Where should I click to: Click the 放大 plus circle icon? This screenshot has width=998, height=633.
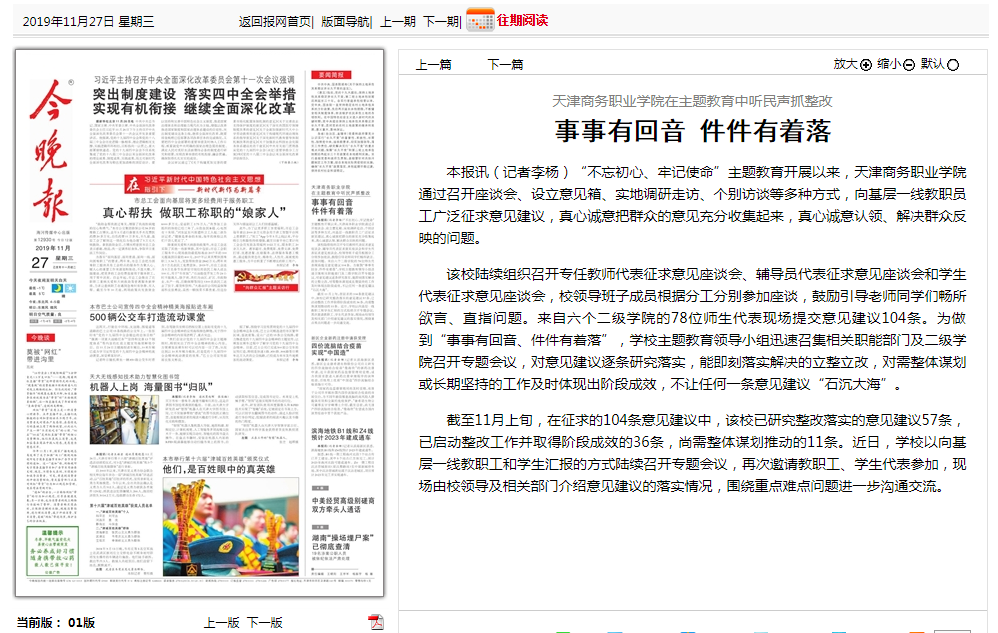(866, 65)
